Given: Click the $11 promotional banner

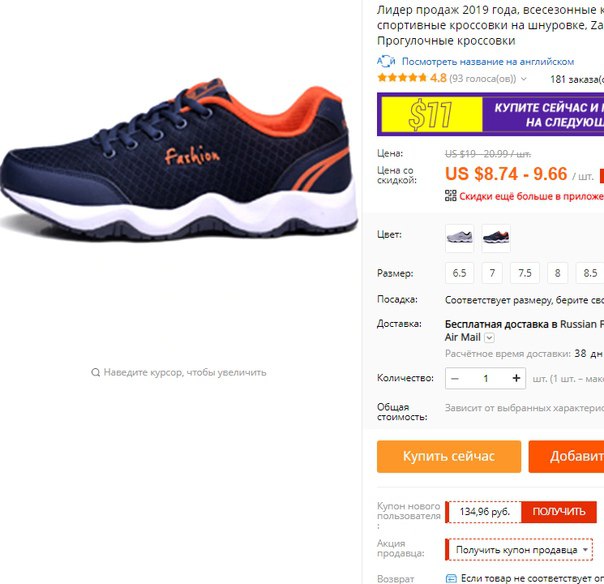Looking at the screenshot, I should pos(490,114).
